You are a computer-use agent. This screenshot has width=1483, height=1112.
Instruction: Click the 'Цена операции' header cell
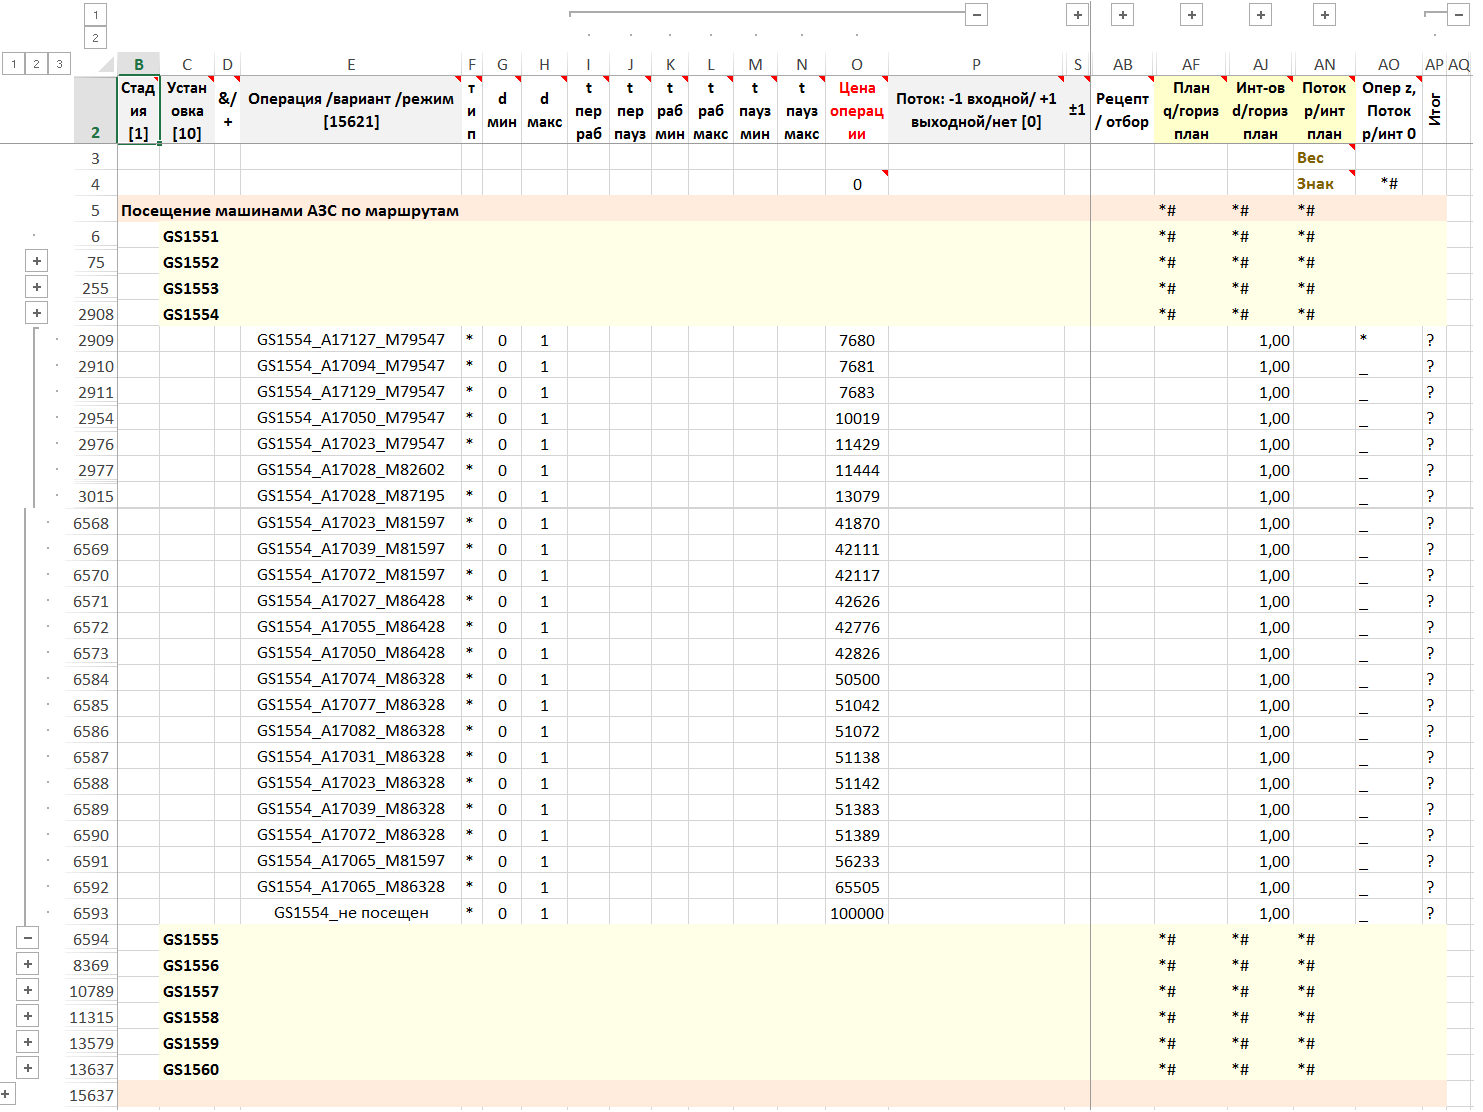856,110
